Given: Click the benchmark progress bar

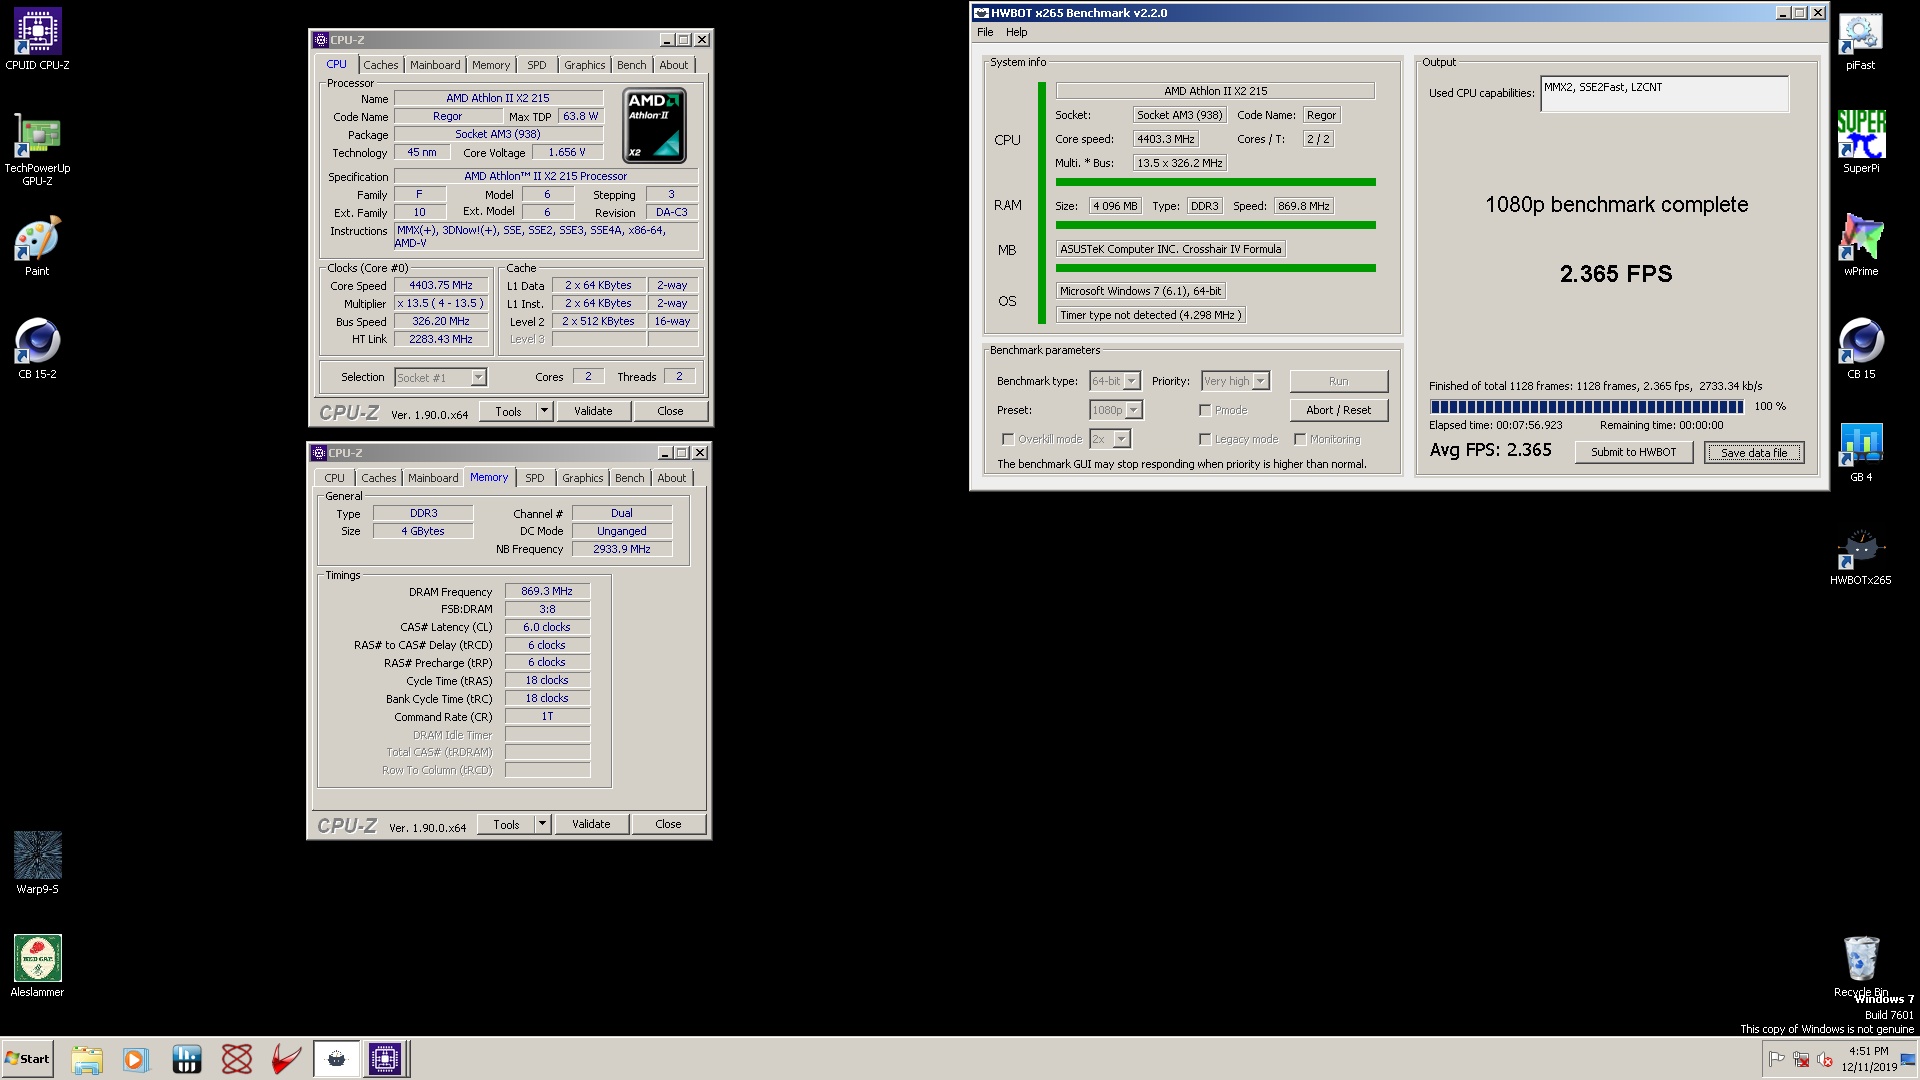Looking at the screenshot, I should point(1586,407).
